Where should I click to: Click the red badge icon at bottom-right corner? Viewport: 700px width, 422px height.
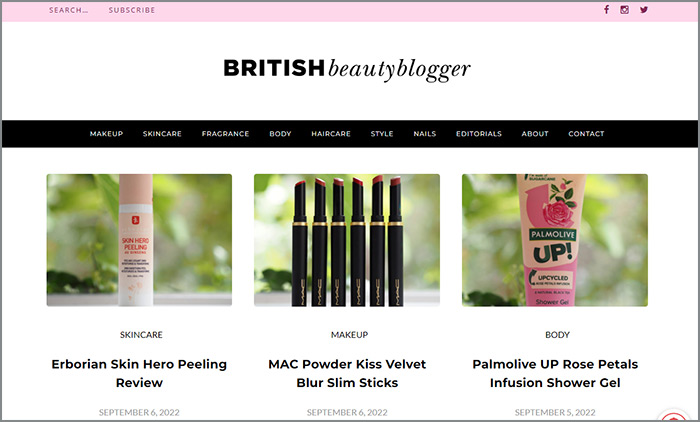tap(674, 416)
